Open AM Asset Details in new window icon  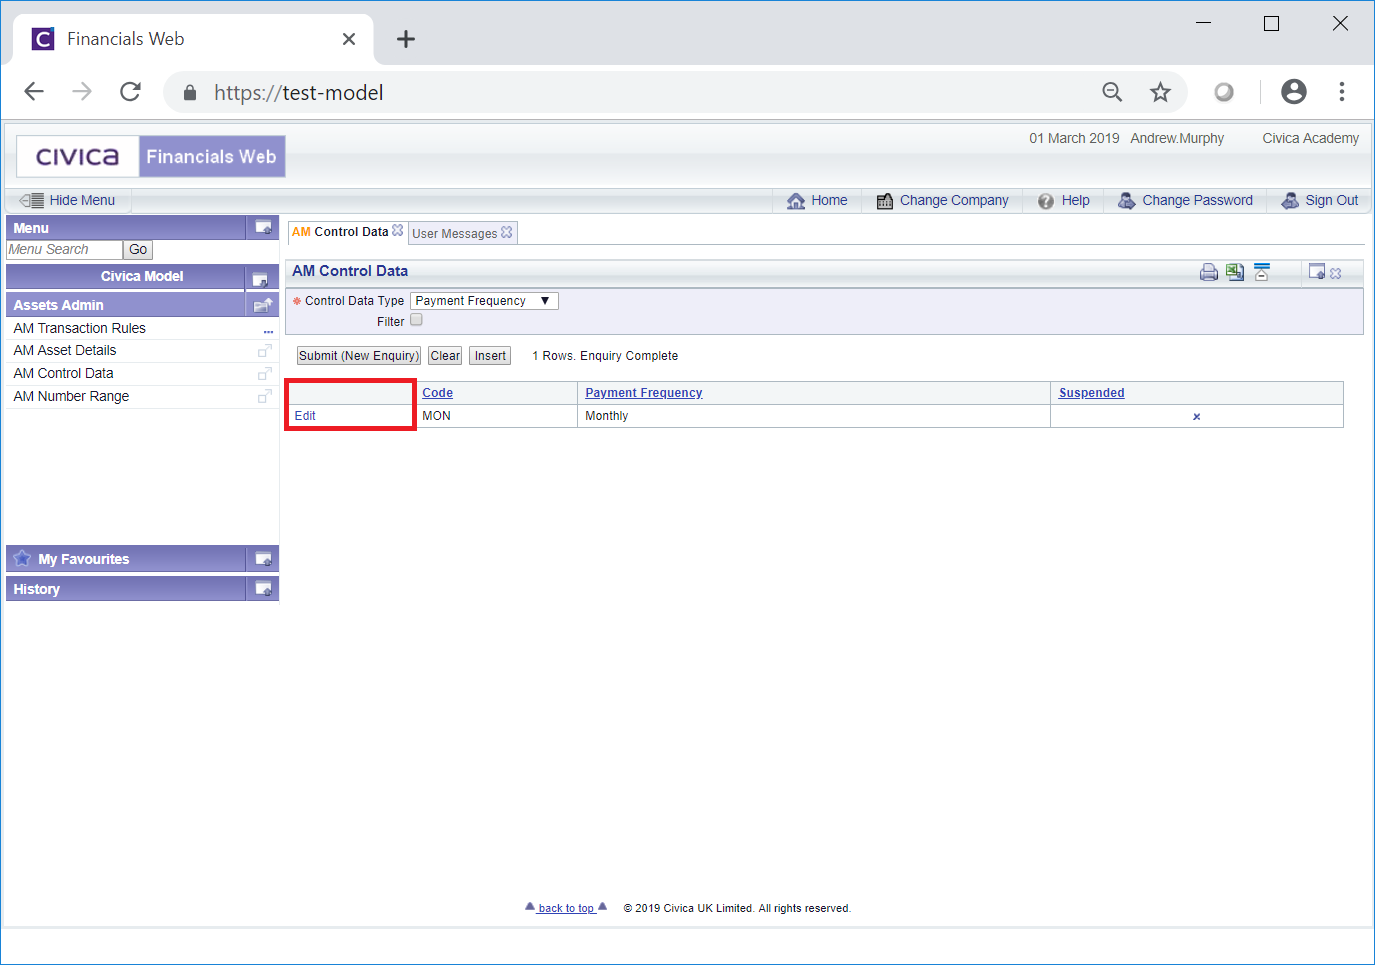(265, 350)
